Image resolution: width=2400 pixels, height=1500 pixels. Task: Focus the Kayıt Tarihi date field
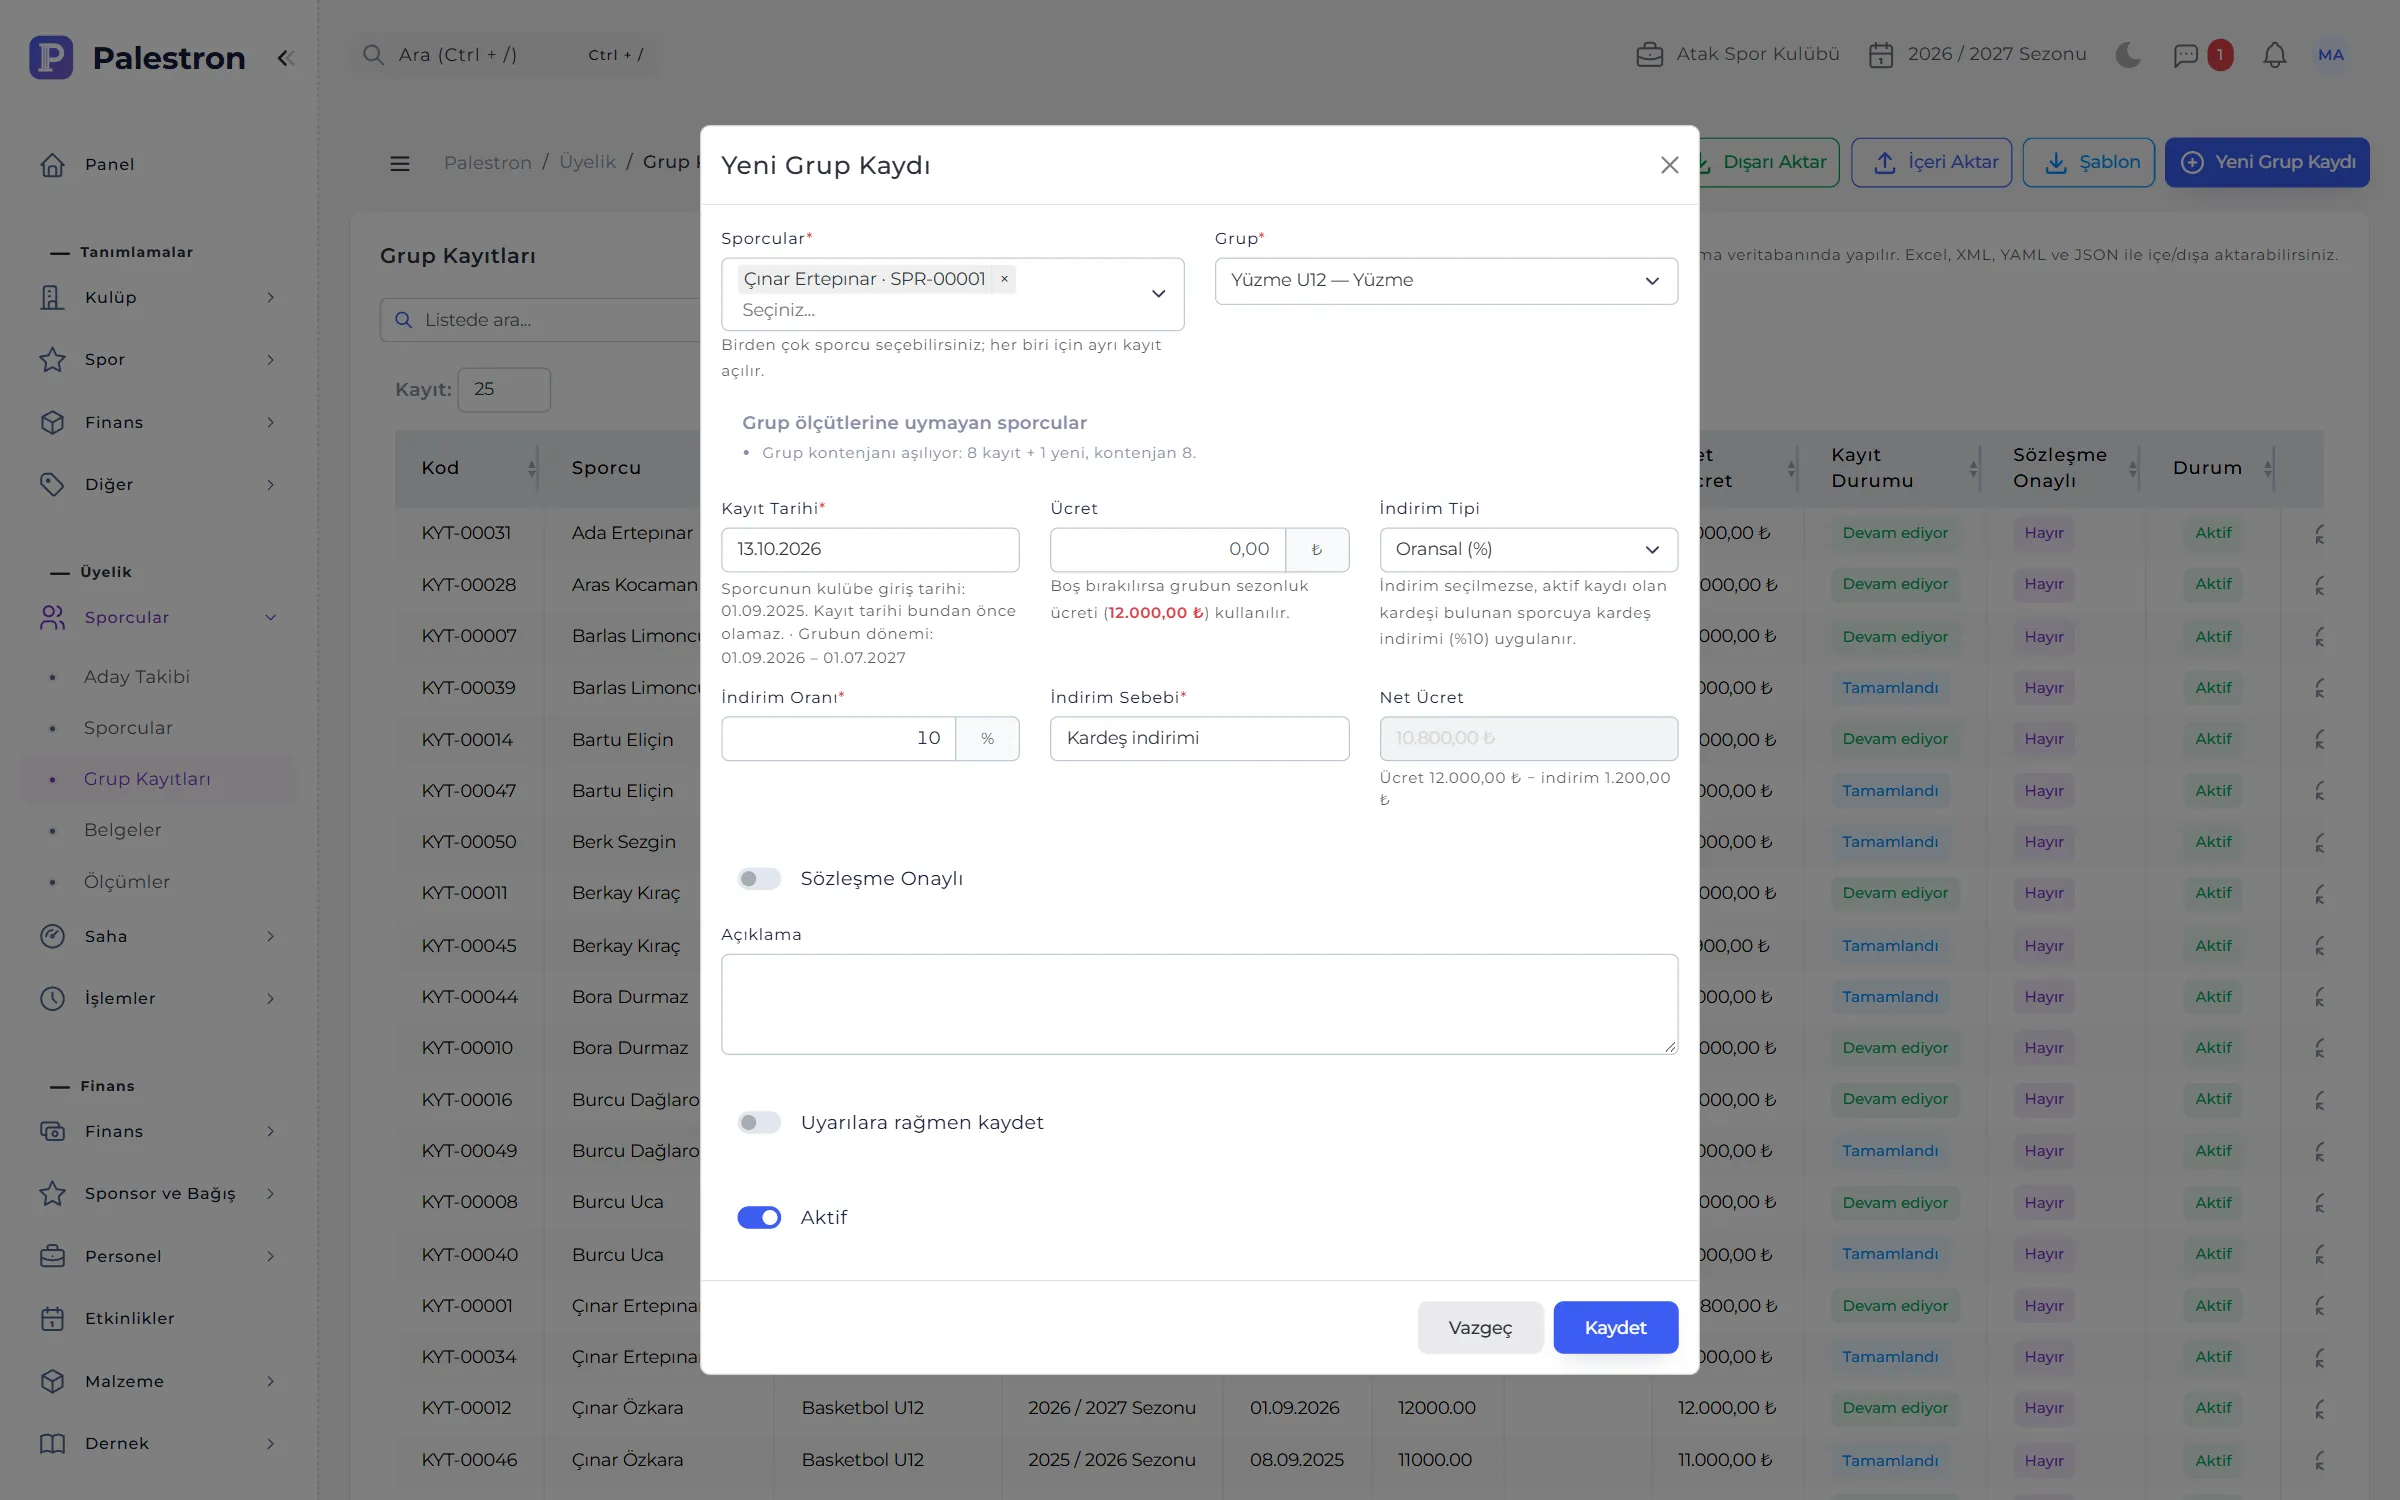tap(870, 550)
